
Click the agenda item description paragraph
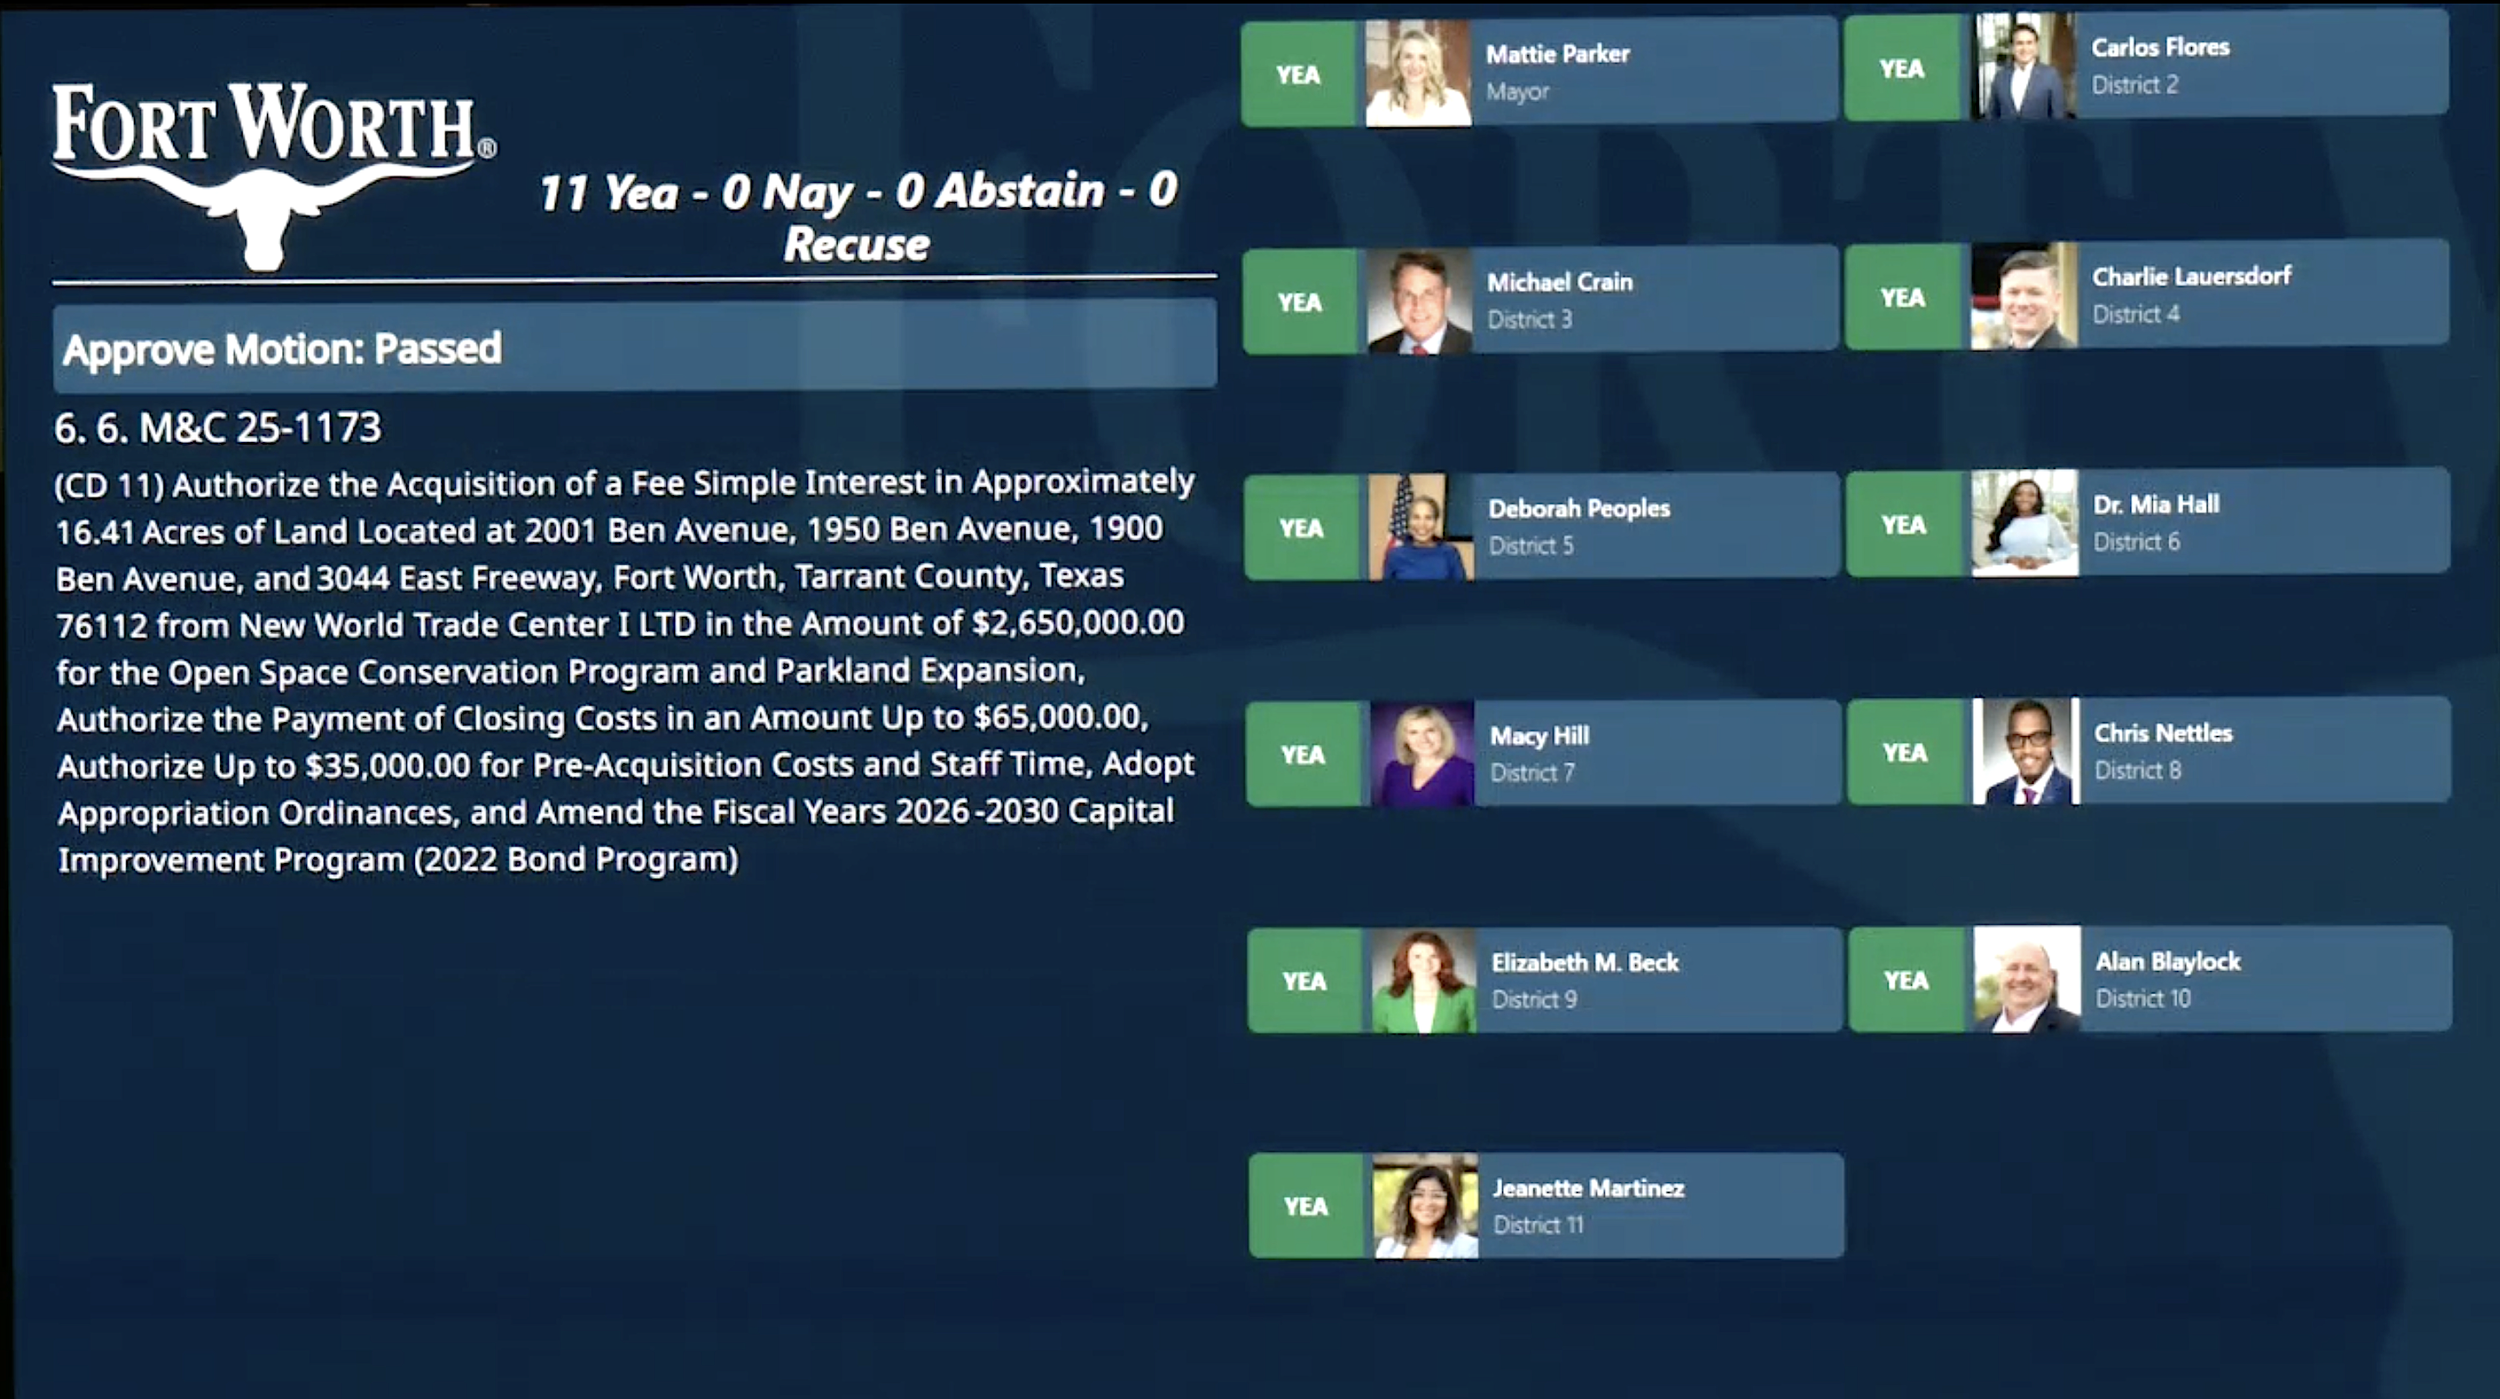click(x=625, y=670)
